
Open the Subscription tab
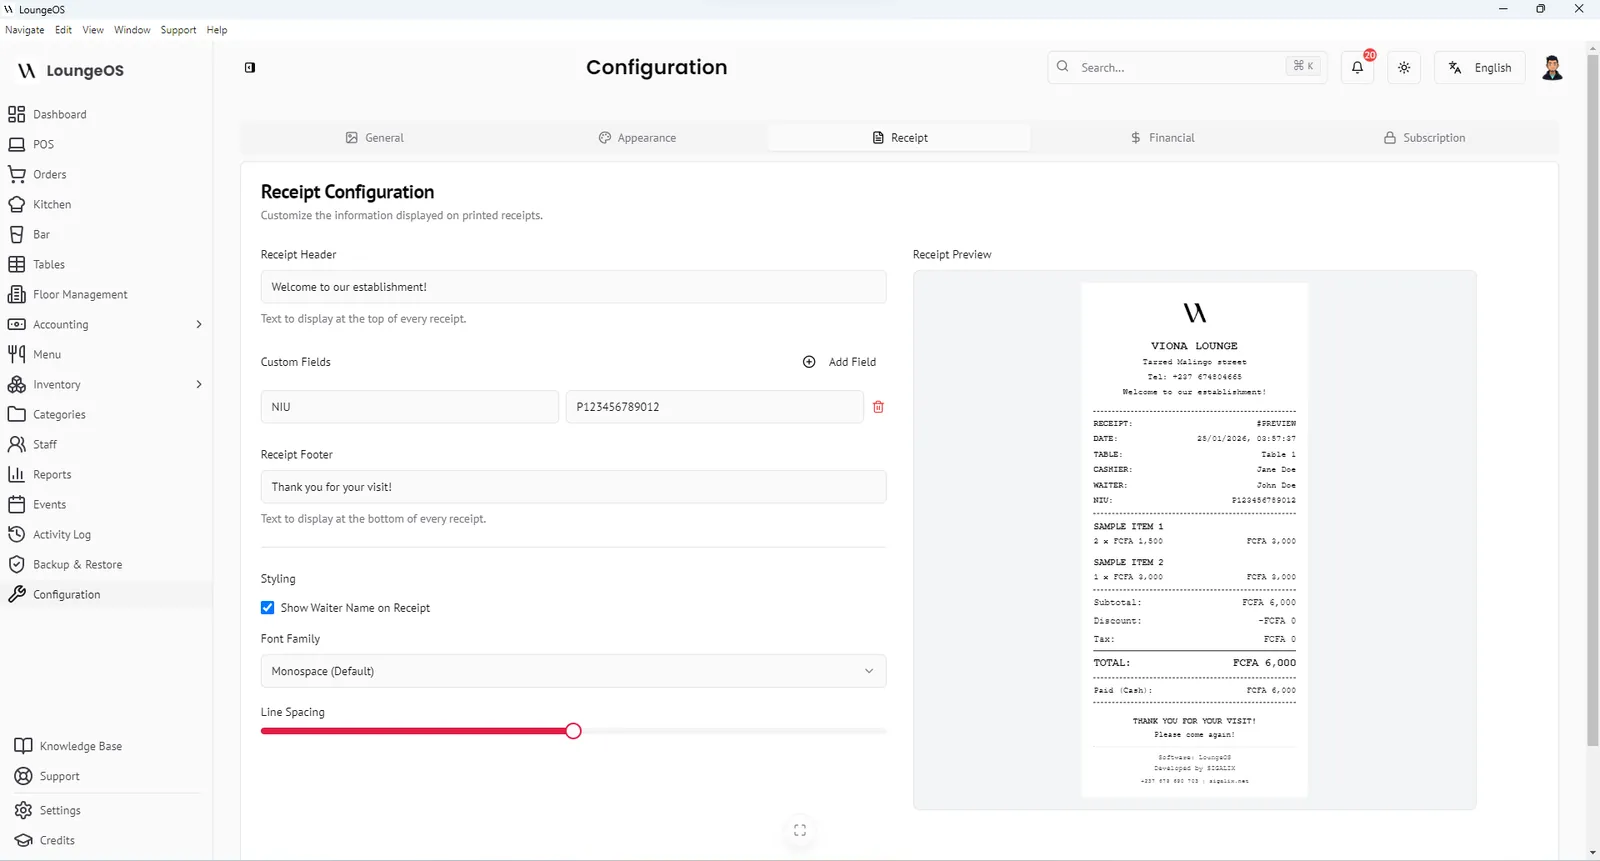tap(1425, 138)
